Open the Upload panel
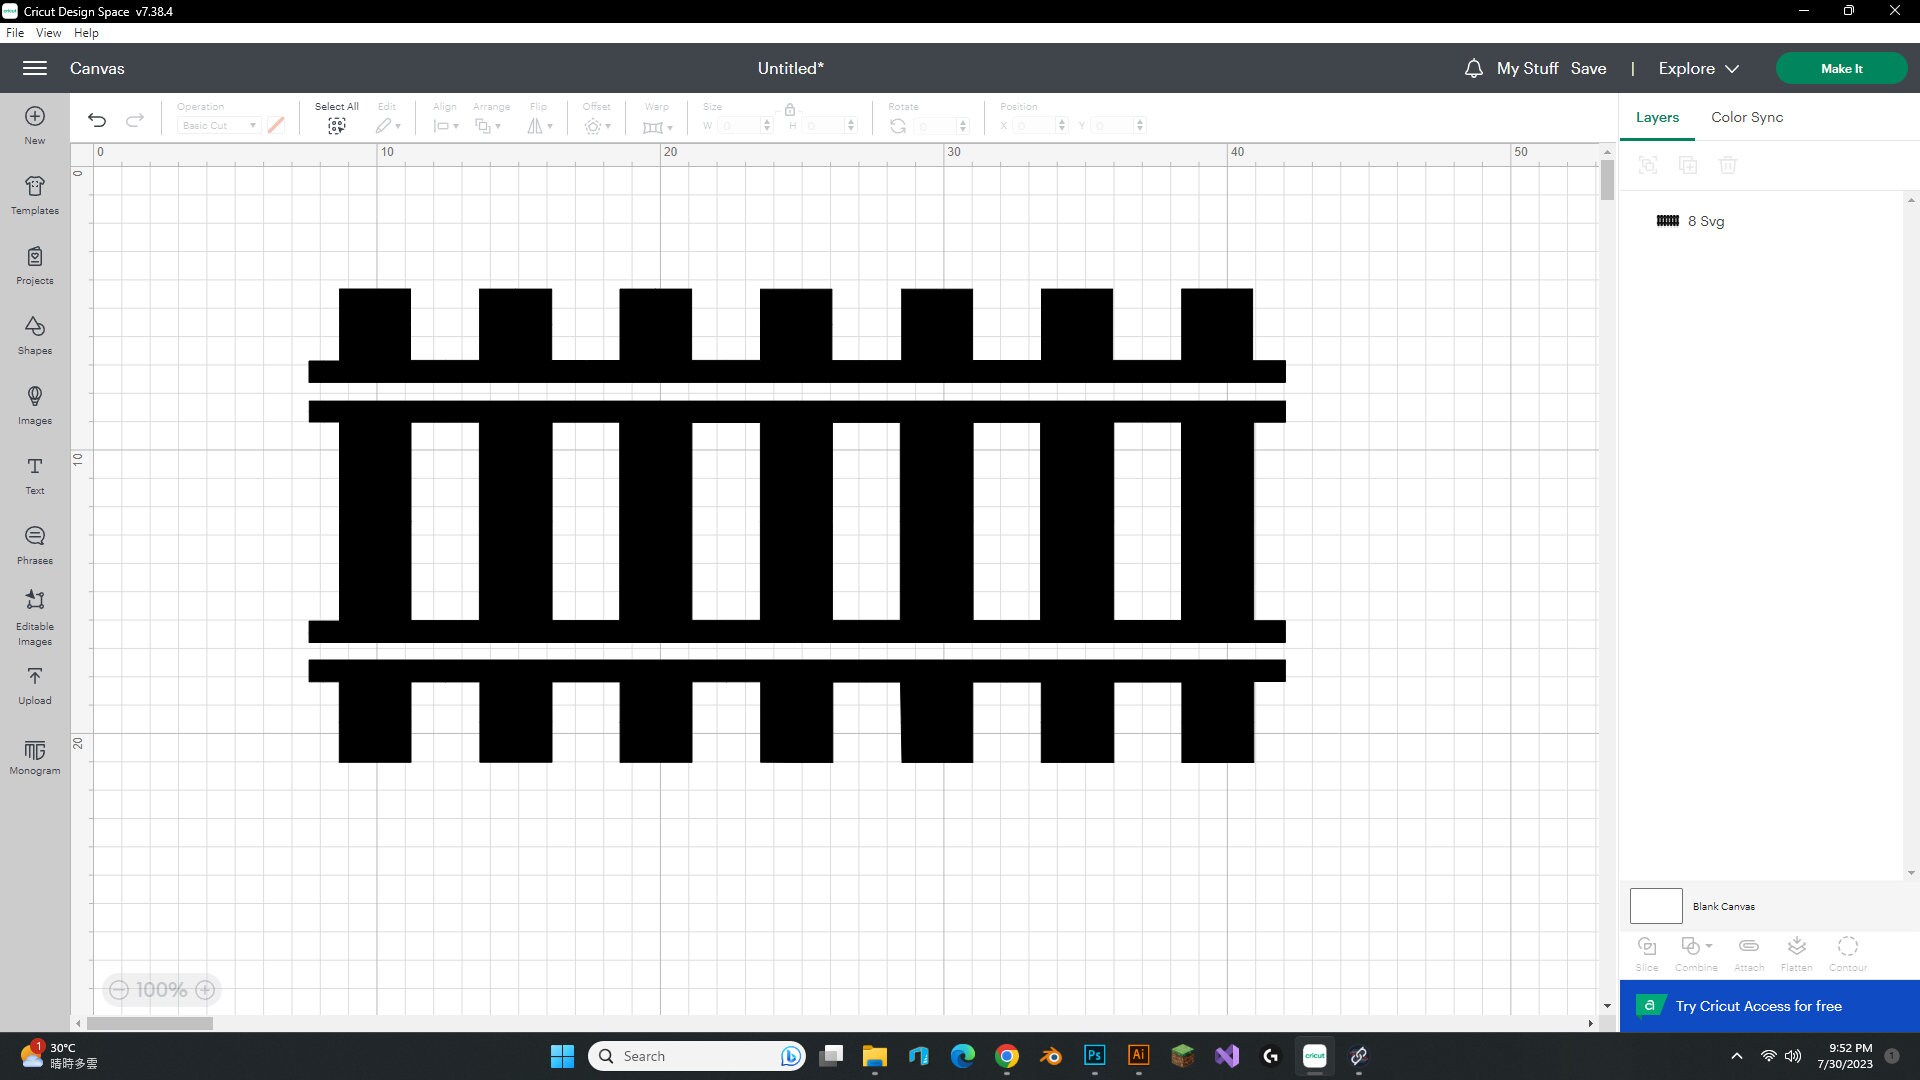 pyautogui.click(x=34, y=685)
